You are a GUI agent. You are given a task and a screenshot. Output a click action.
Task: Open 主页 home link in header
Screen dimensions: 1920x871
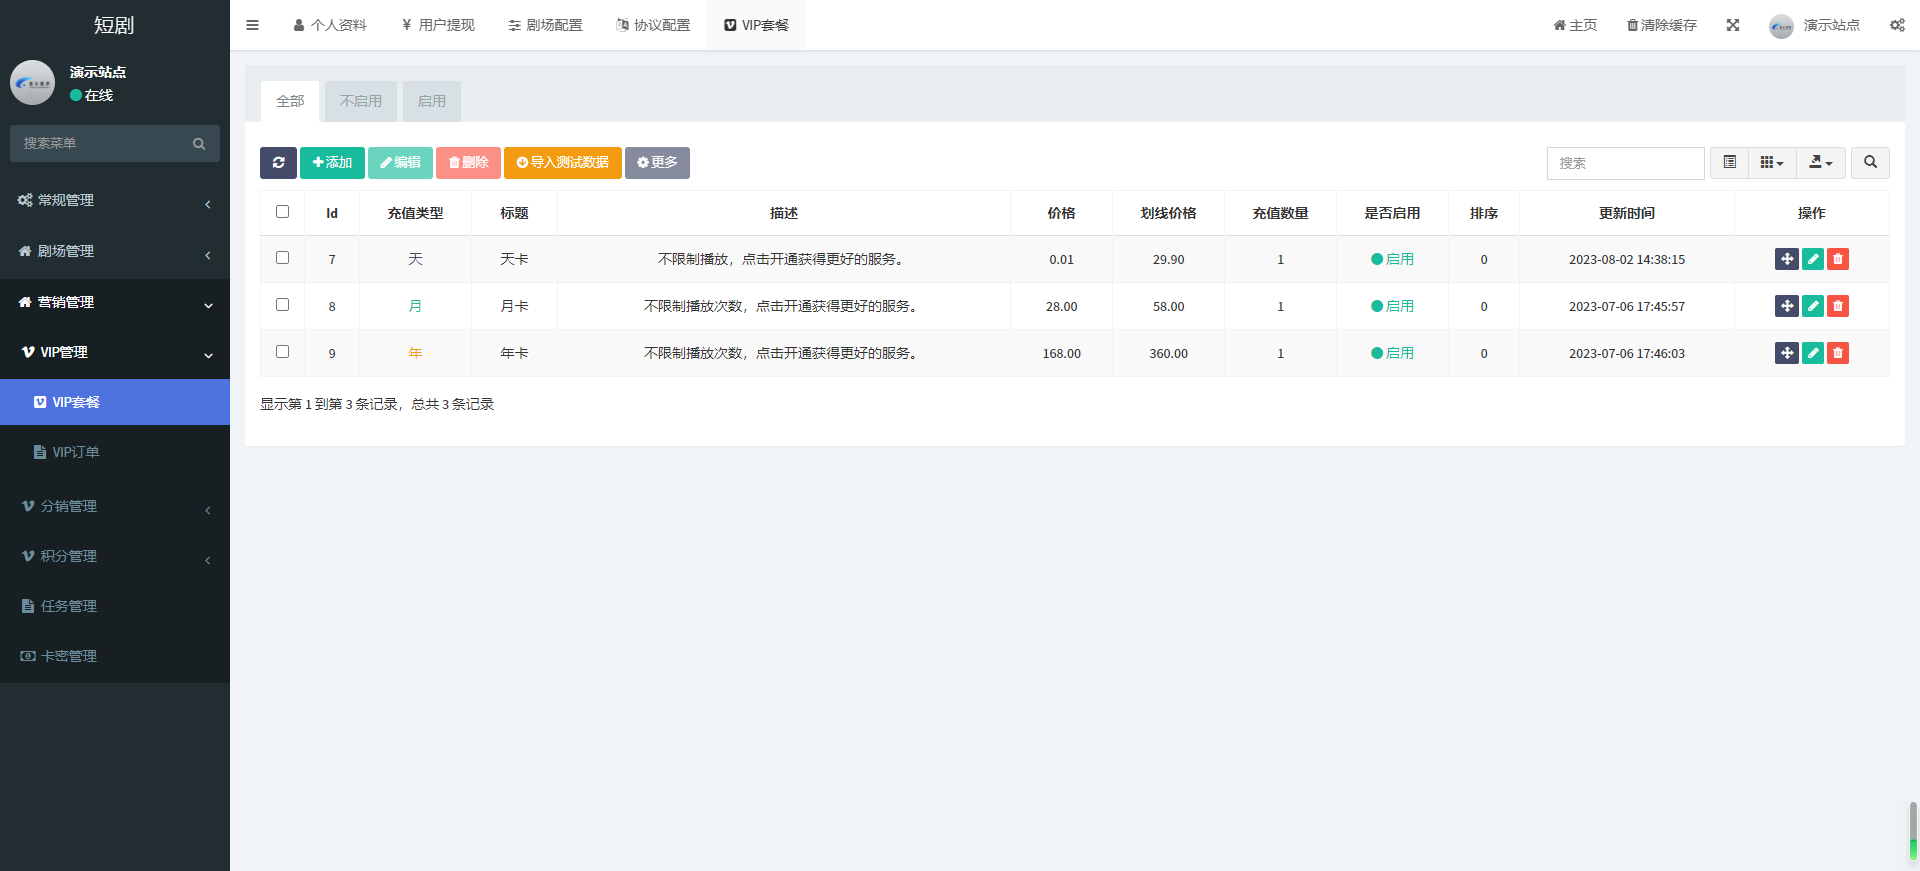pos(1575,25)
